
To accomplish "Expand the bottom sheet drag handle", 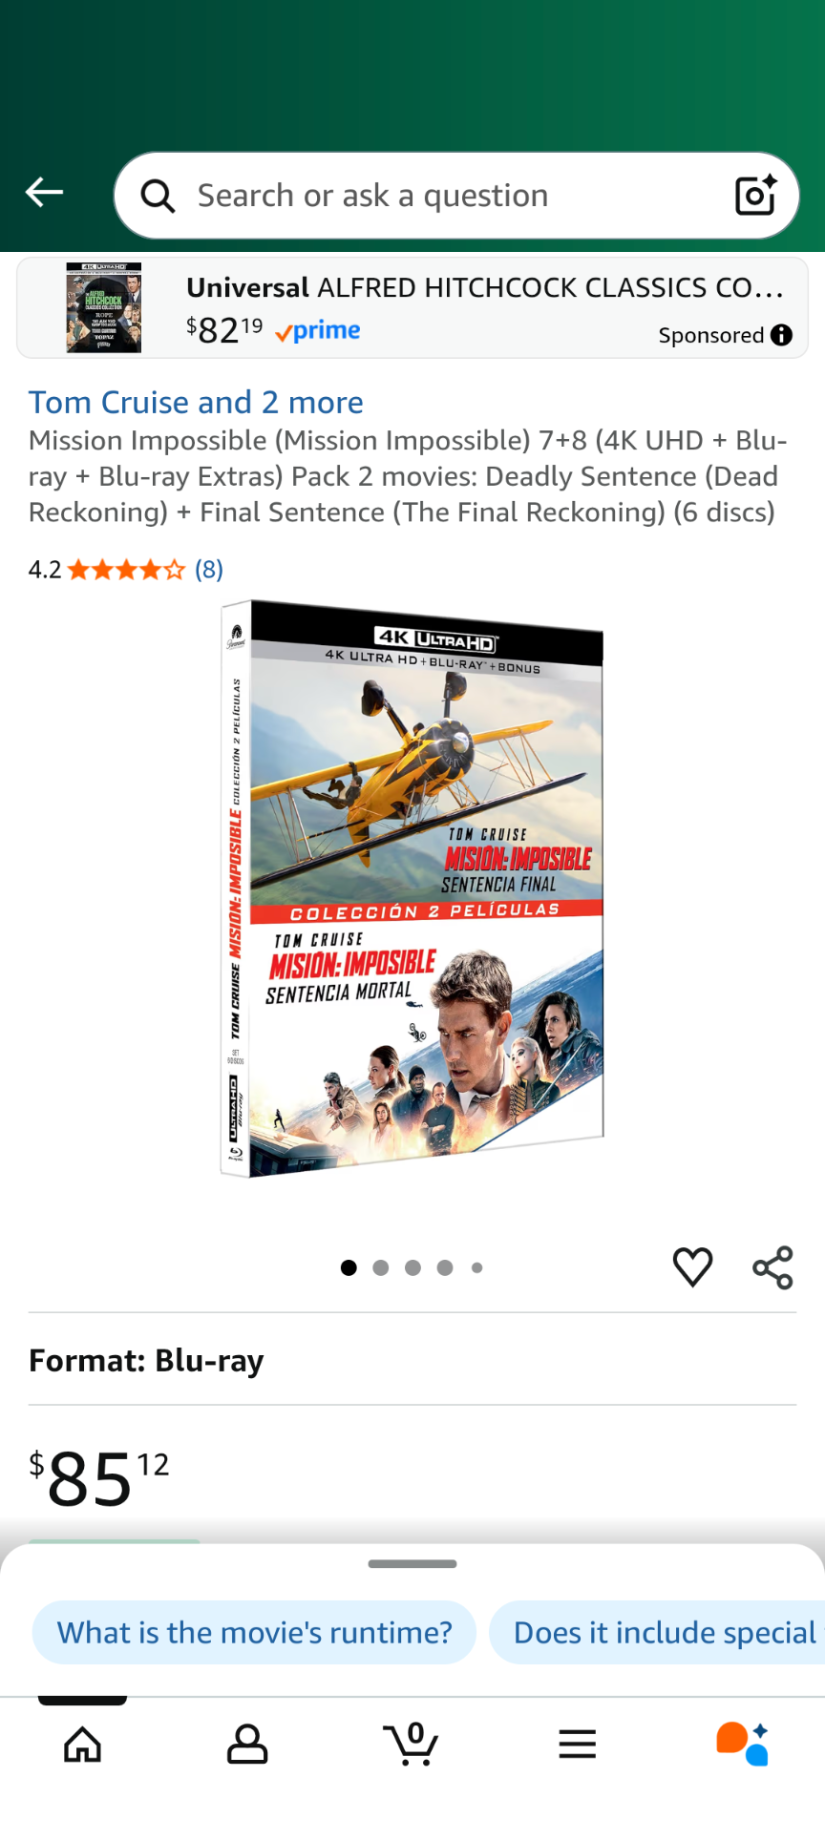I will point(412,1564).
